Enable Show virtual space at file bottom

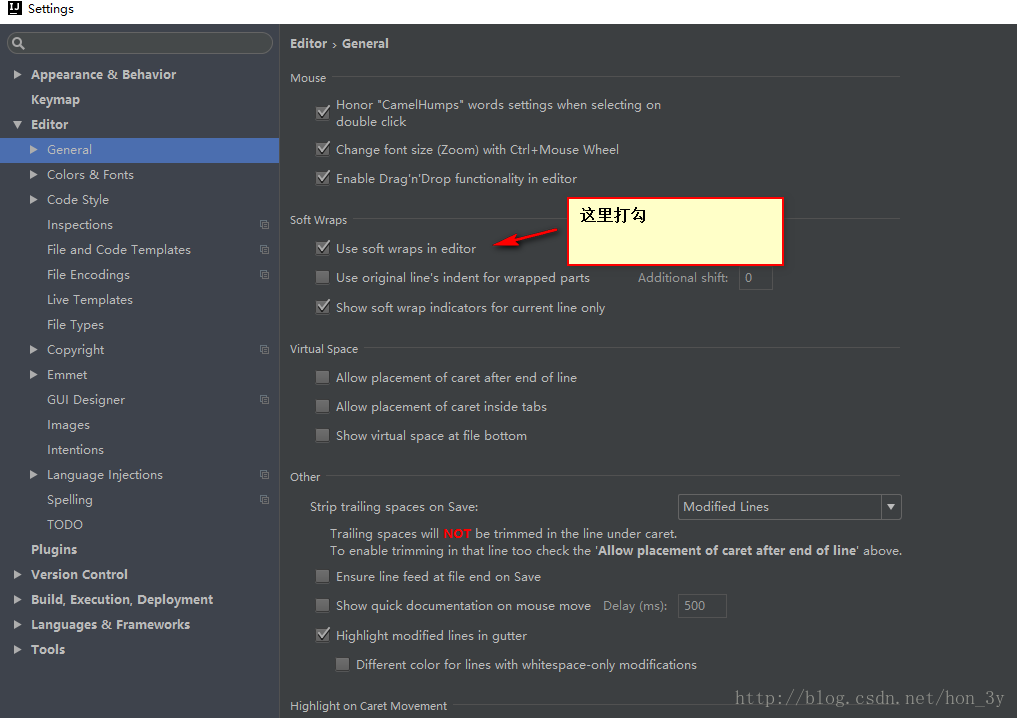click(x=322, y=436)
